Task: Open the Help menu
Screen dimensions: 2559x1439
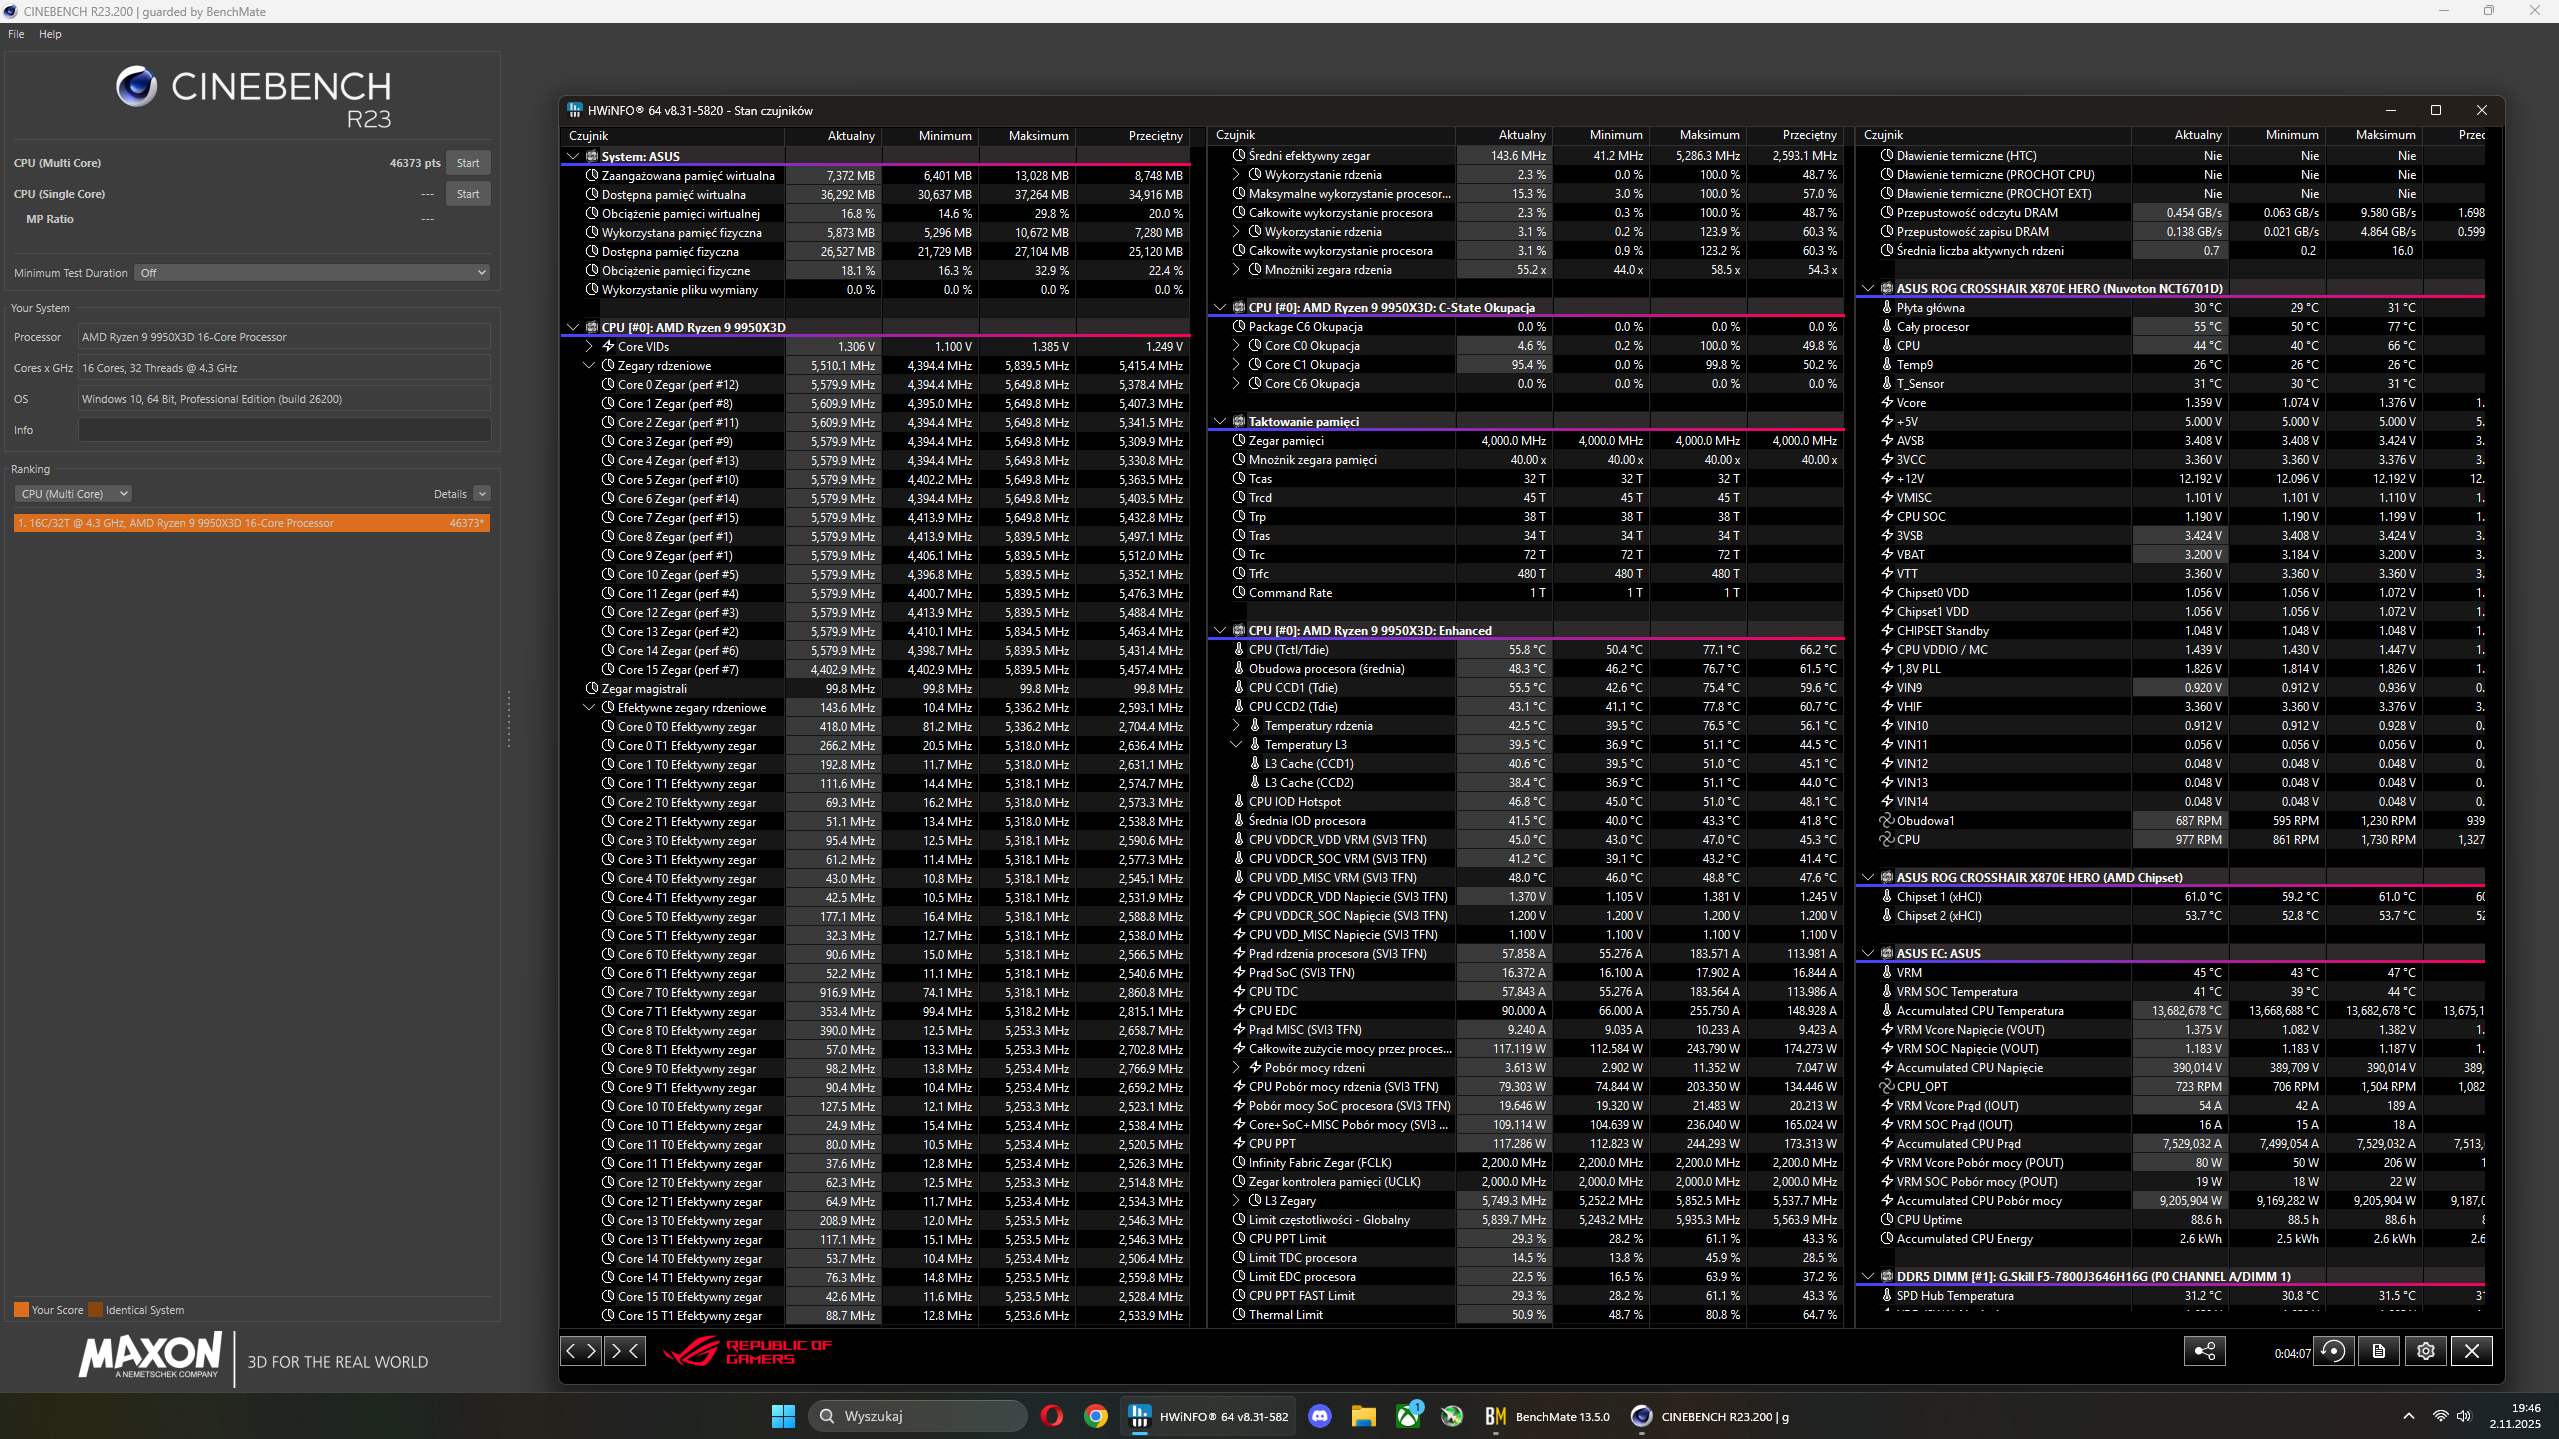Action: (x=50, y=34)
